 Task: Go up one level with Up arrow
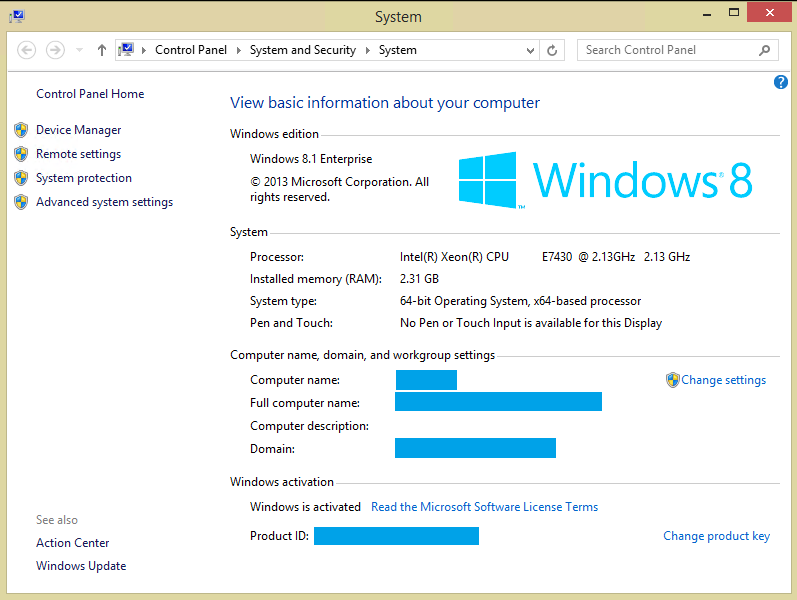102,50
